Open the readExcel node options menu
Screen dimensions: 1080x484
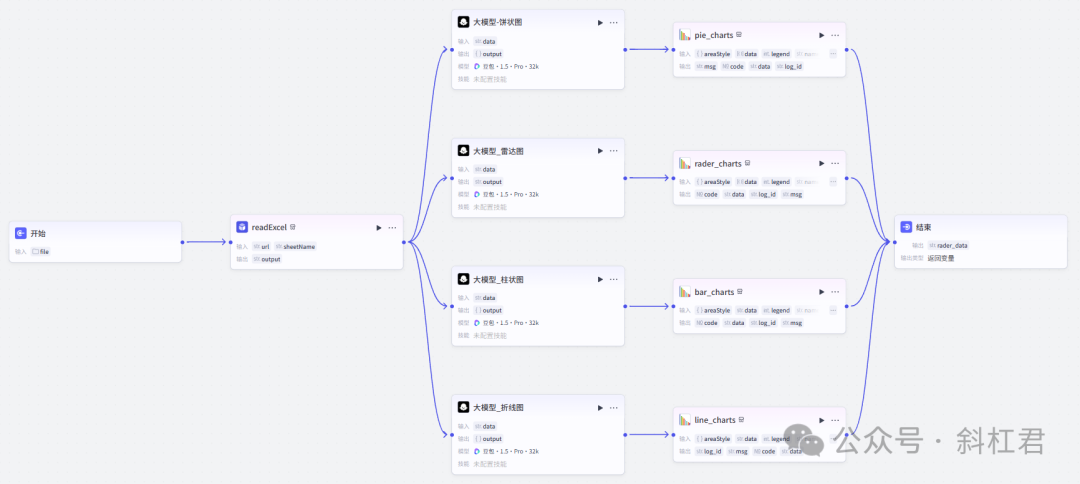(392, 227)
